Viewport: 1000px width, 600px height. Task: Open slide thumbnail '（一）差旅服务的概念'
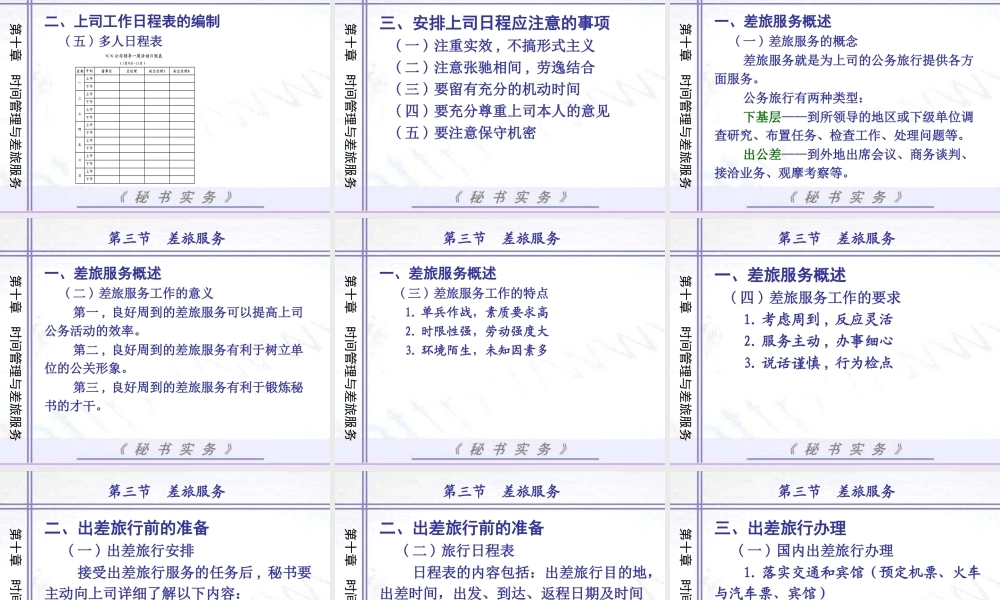point(835,105)
